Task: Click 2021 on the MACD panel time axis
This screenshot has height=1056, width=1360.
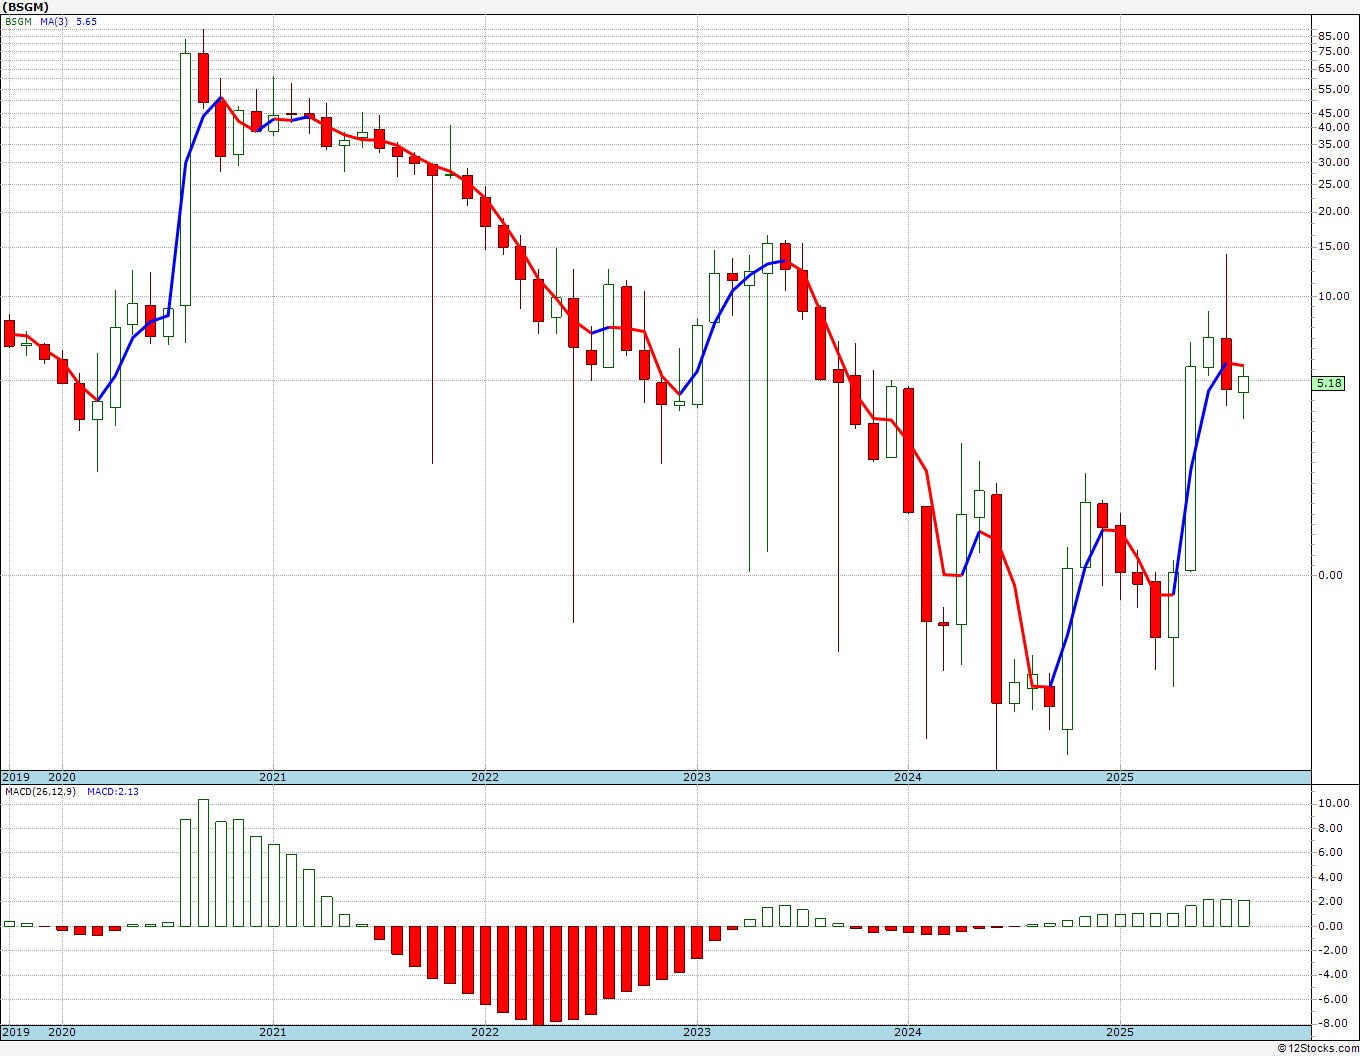Action: pos(273,1033)
